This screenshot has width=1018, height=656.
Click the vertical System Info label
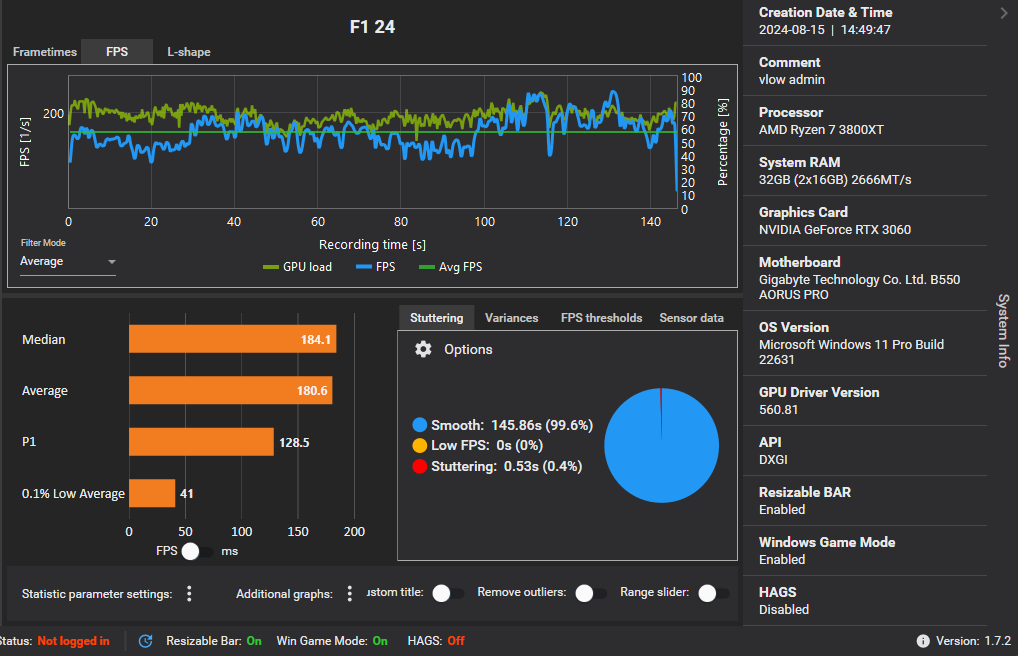coord(1003,331)
